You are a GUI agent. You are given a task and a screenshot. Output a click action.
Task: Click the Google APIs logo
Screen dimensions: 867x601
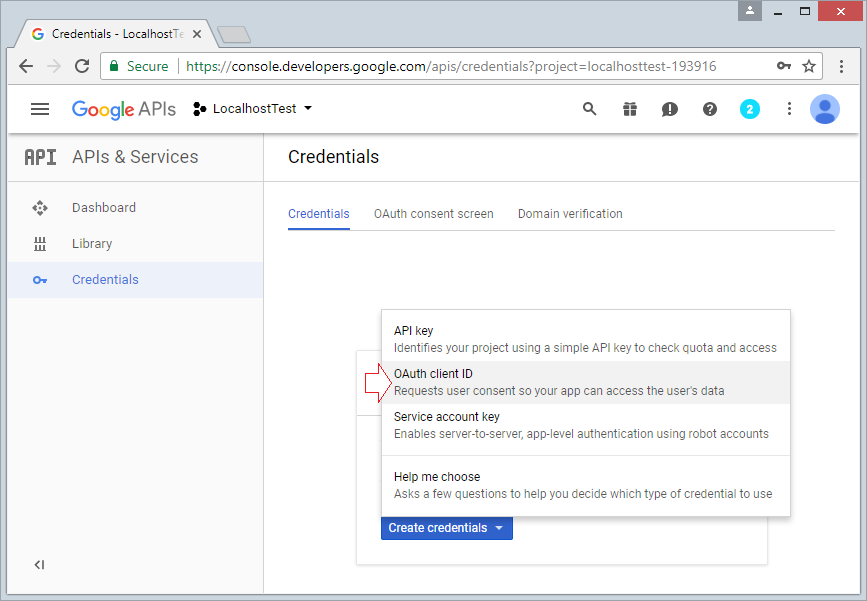tap(124, 109)
